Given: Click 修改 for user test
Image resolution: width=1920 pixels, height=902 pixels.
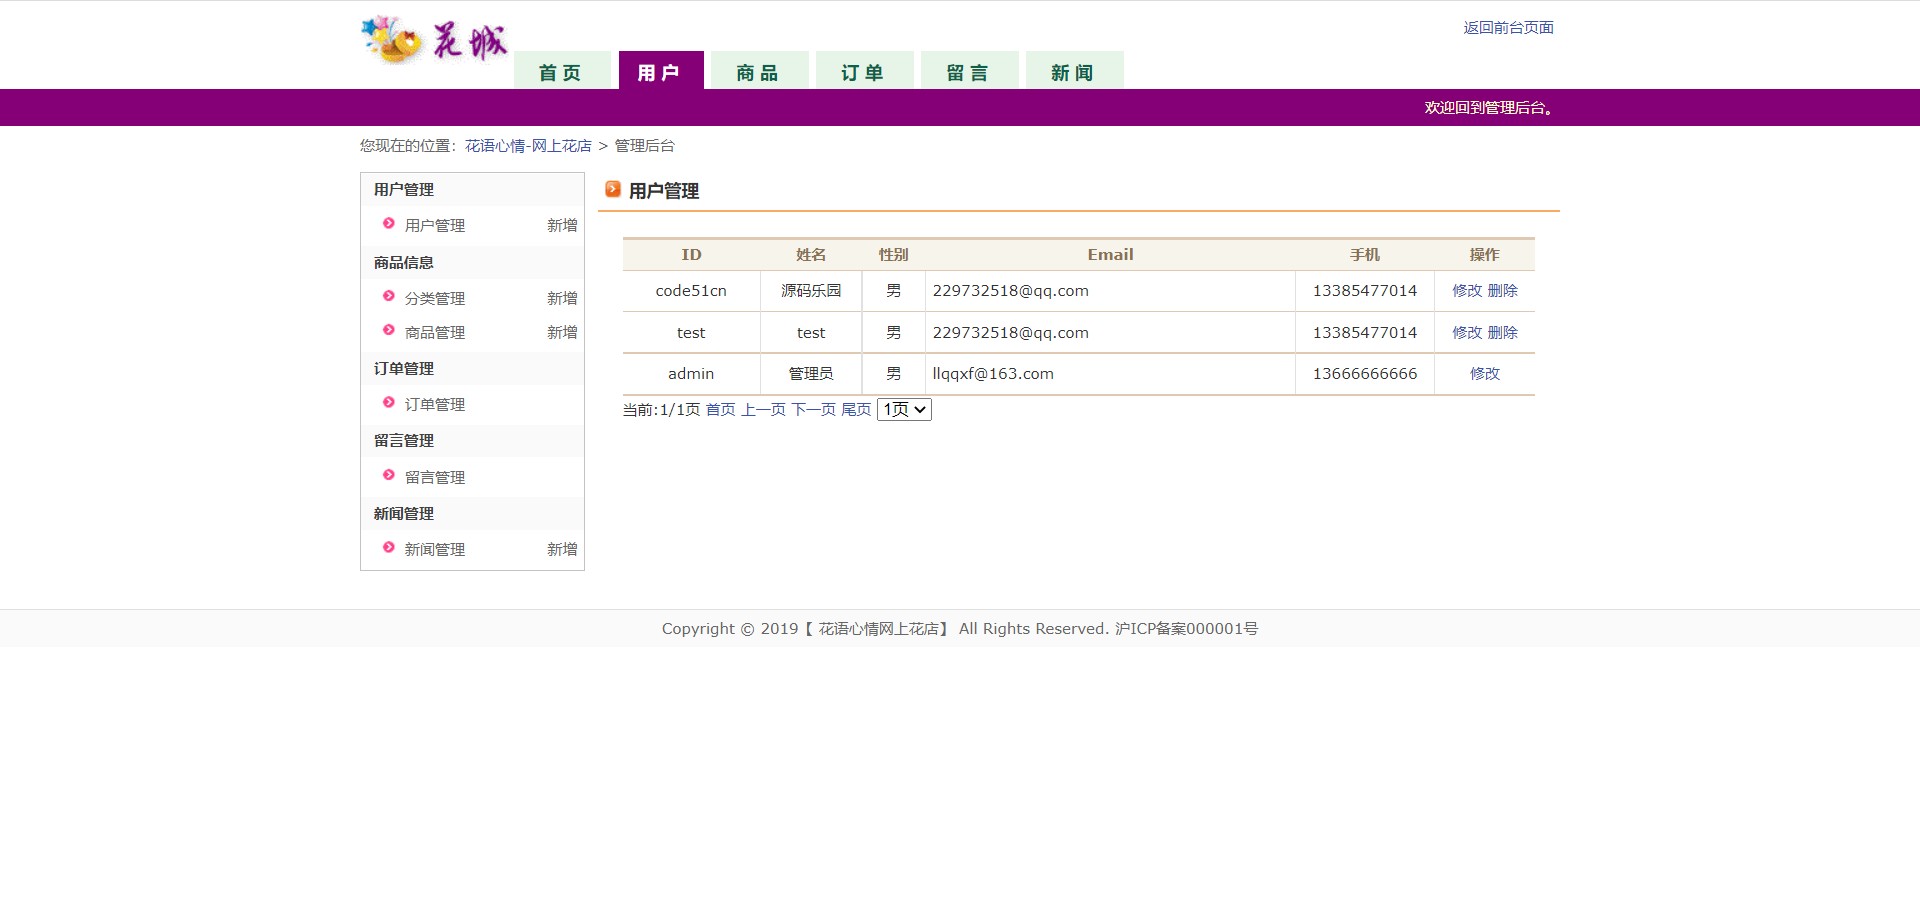Looking at the screenshot, I should [x=1467, y=333].
